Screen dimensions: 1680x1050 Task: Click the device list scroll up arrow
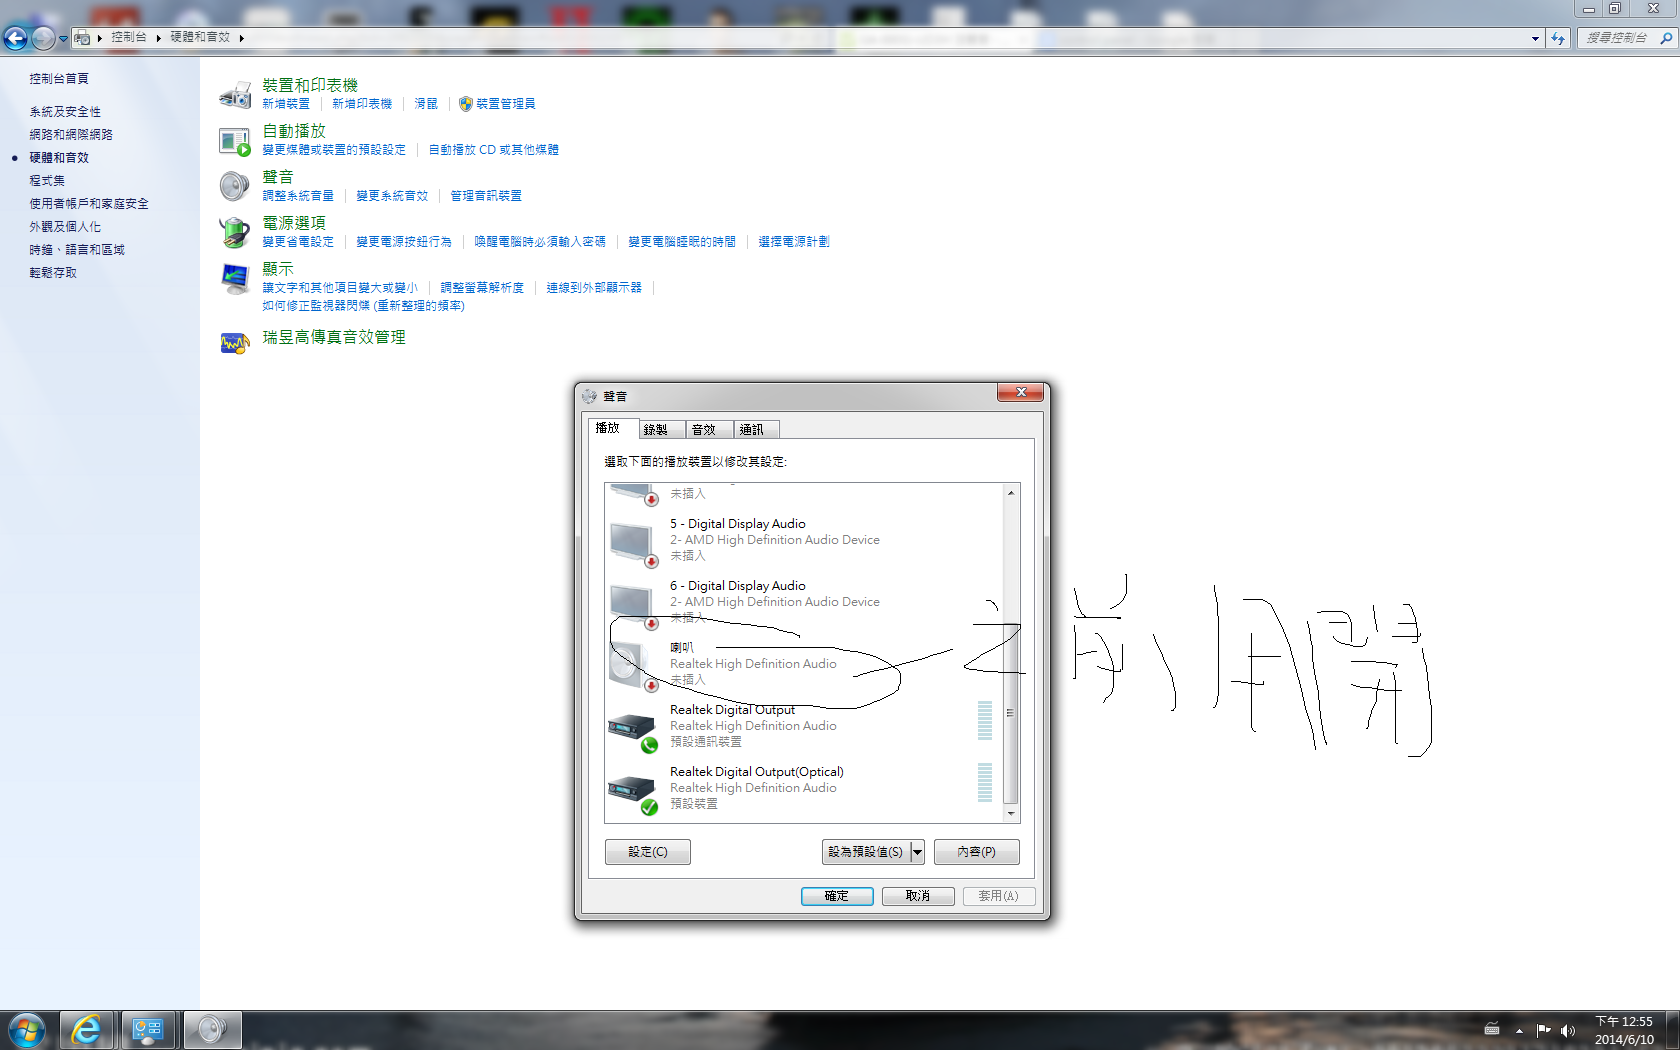click(1011, 493)
